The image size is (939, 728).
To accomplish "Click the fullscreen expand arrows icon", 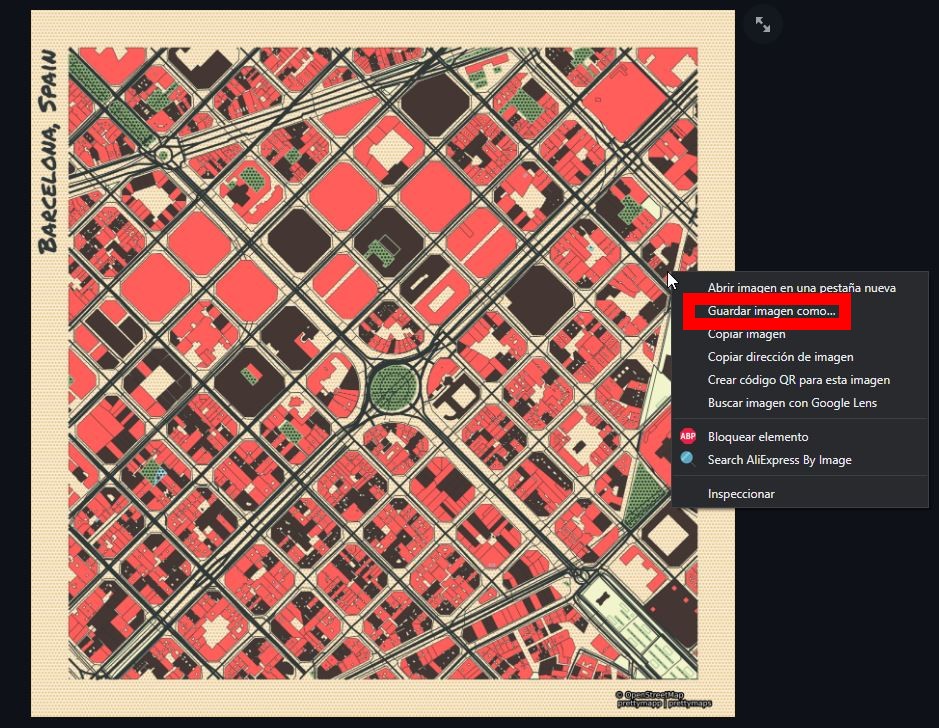I will coord(763,25).
